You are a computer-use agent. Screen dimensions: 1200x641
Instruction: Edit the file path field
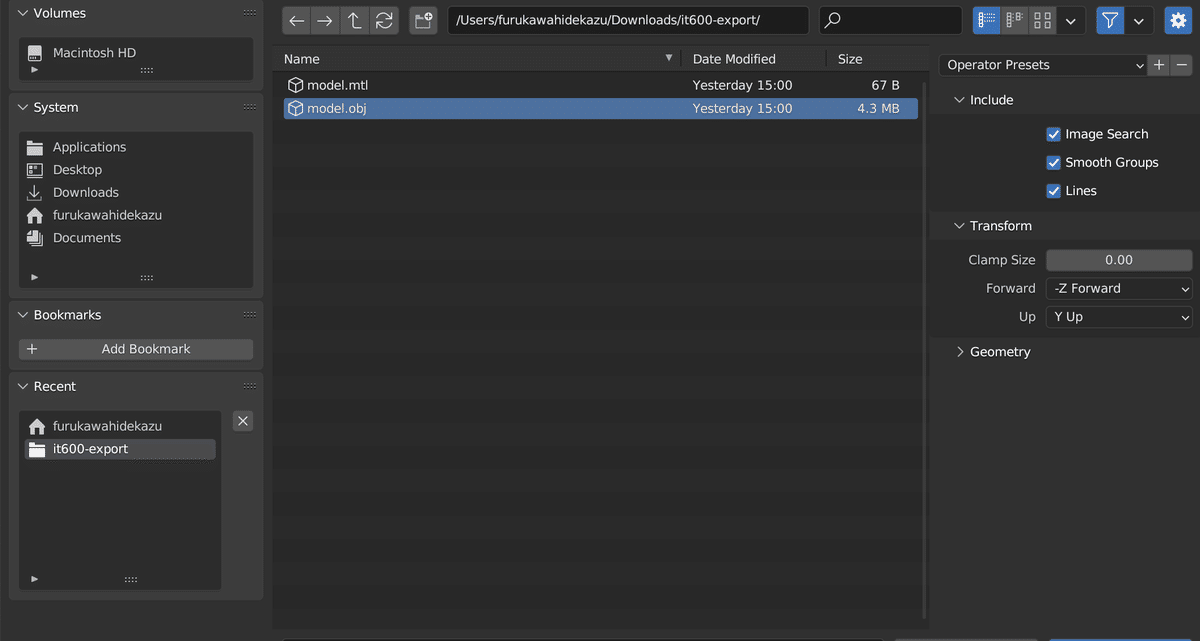(628, 20)
